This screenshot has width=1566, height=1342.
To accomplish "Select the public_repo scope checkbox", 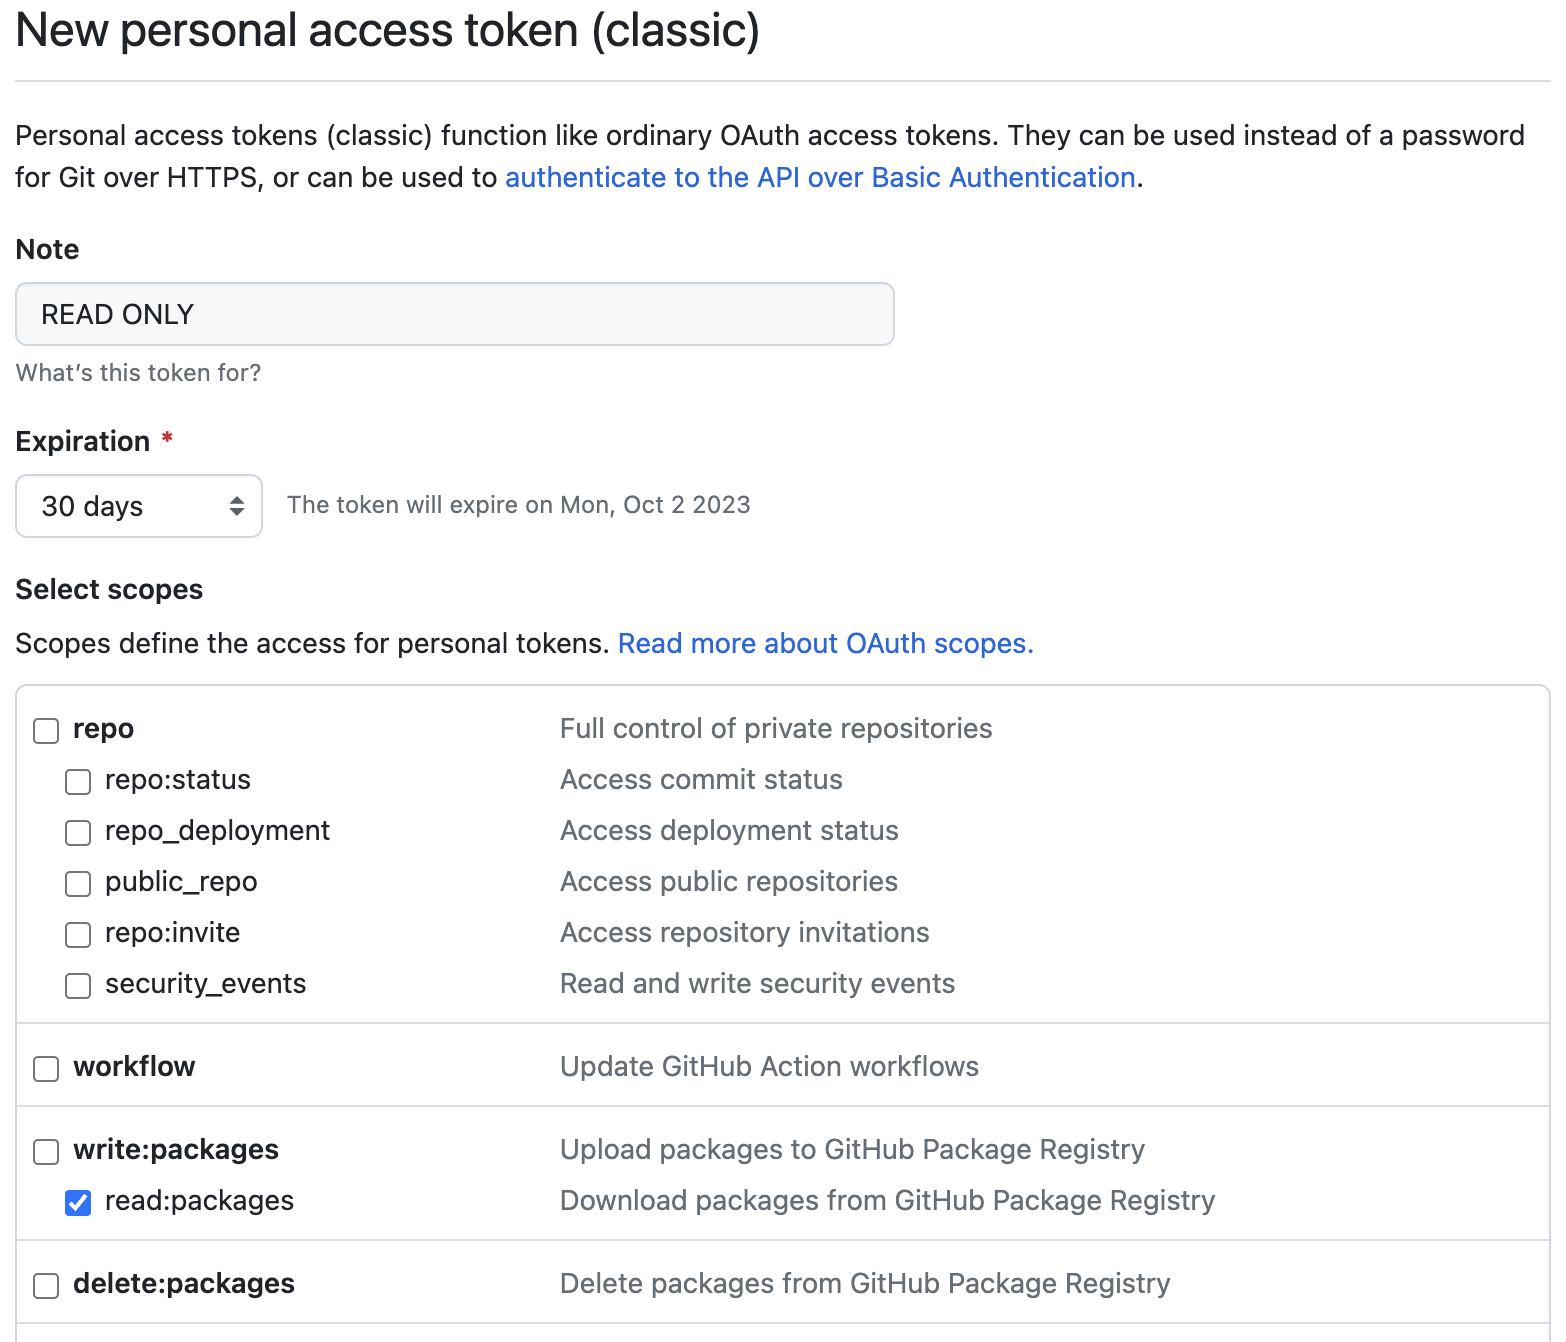I will (x=78, y=884).
